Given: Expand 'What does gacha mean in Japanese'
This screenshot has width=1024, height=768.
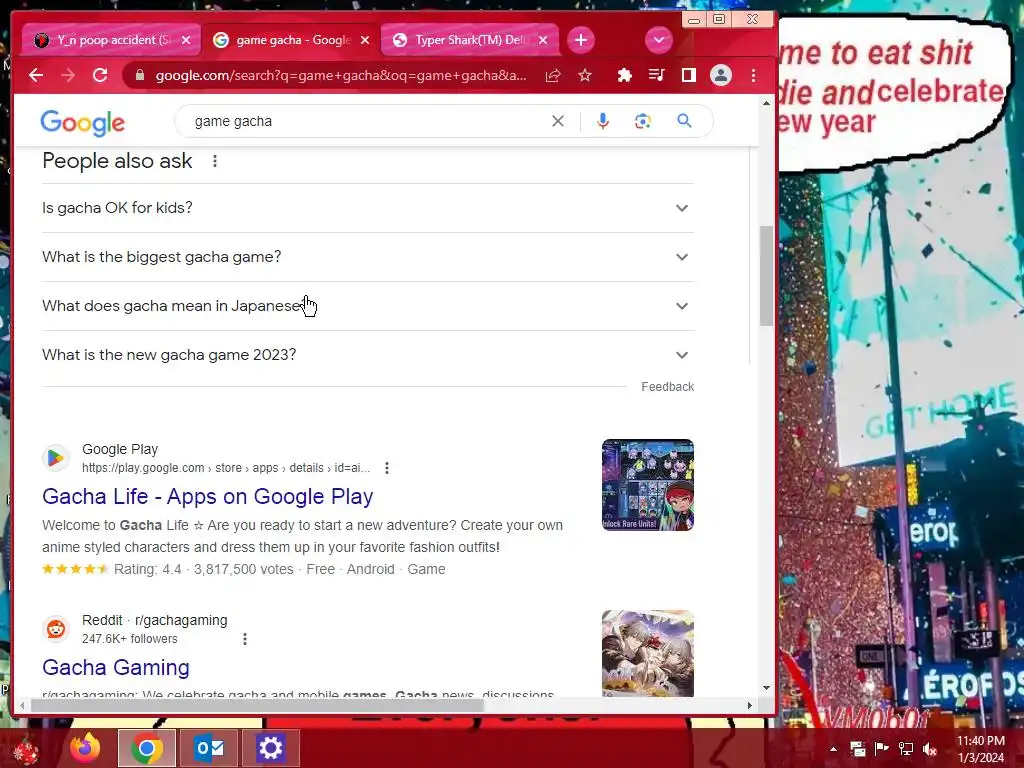Looking at the screenshot, I should point(368,306).
